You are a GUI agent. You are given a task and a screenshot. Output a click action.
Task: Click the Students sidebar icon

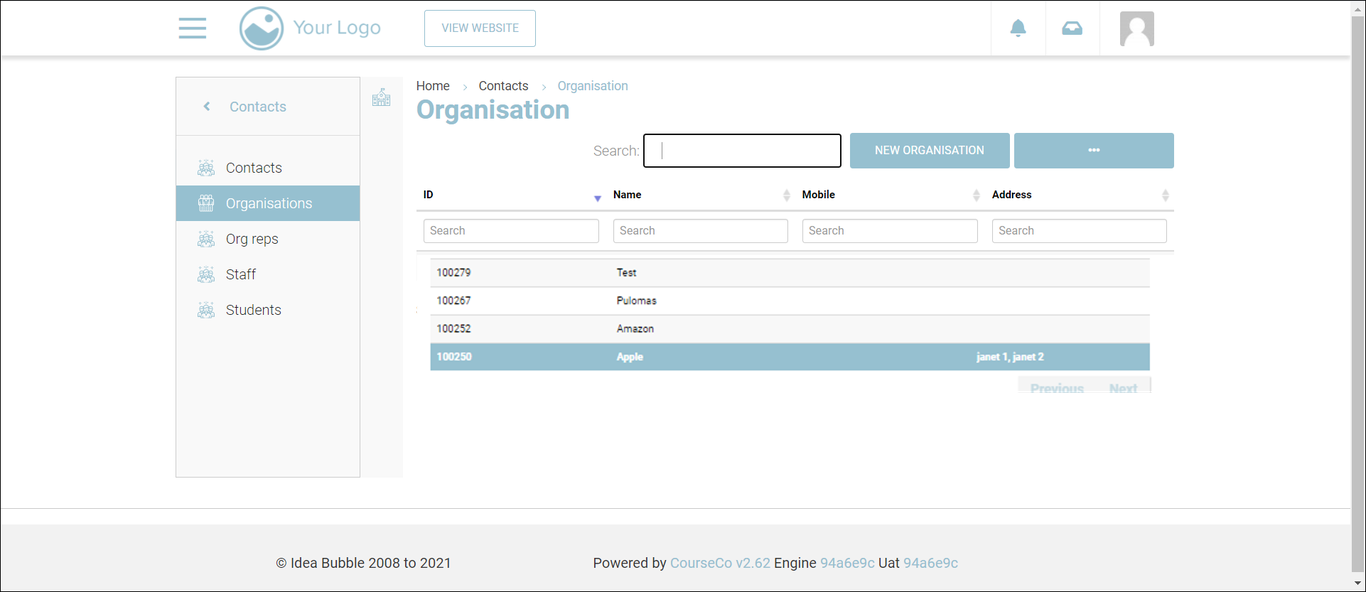click(206, 310)
